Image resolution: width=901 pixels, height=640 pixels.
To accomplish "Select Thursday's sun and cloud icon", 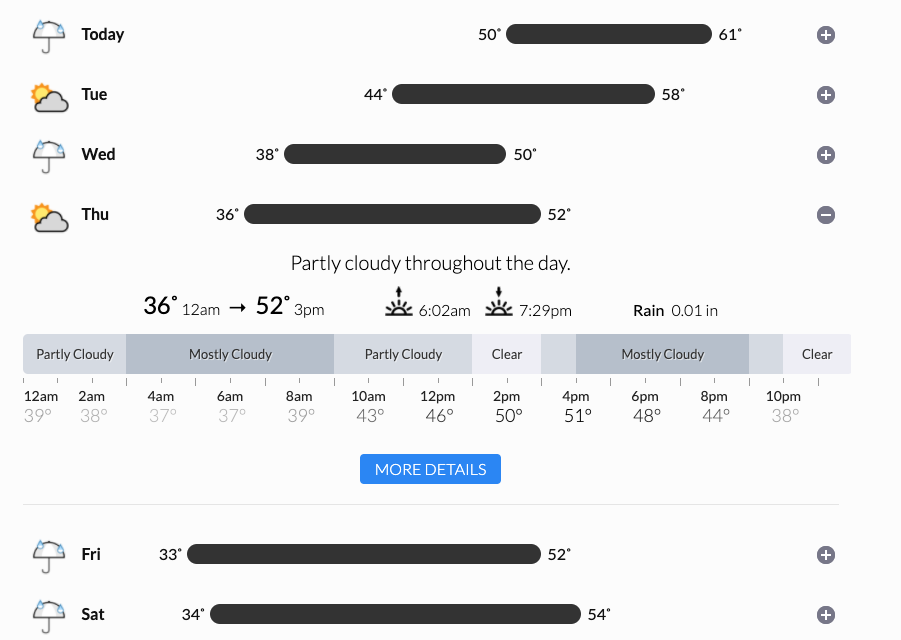I will [48, 214].
